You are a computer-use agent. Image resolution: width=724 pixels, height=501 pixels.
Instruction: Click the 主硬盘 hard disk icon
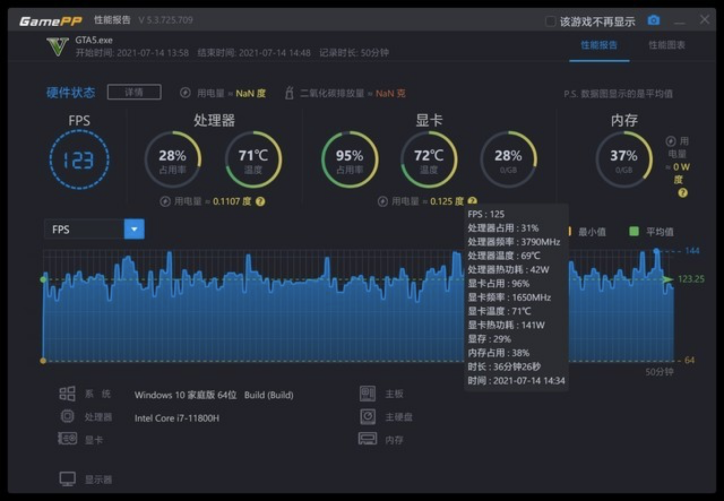[367, 417]
